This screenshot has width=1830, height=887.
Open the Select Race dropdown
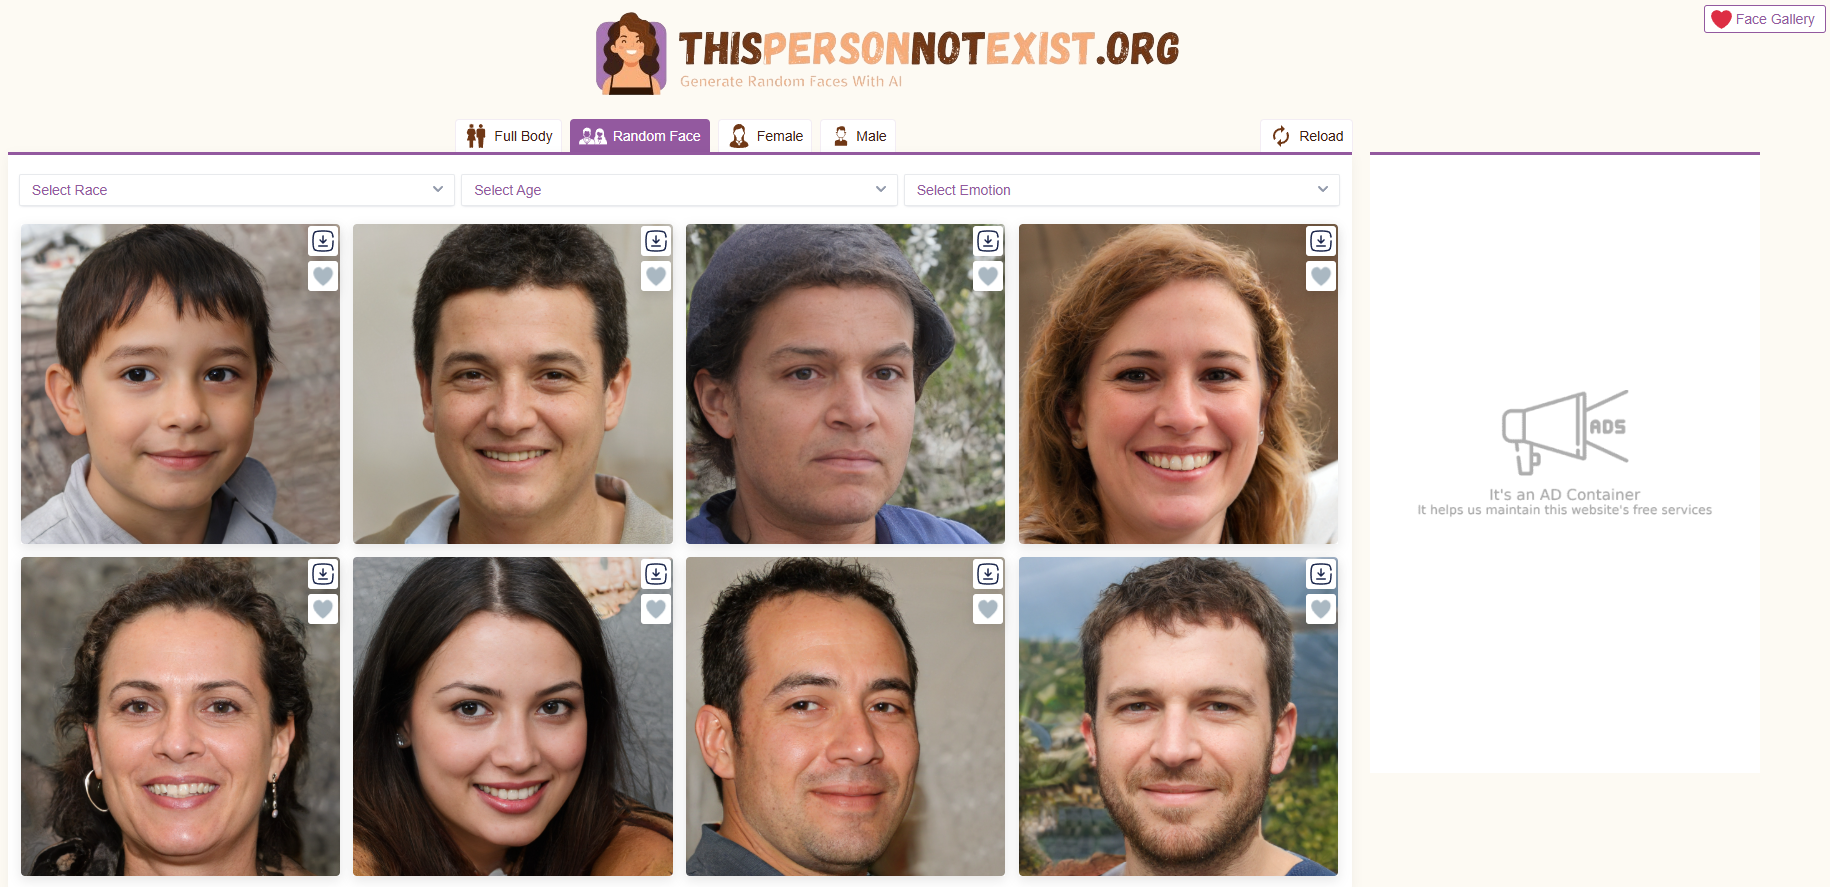(x=237, y=190)
